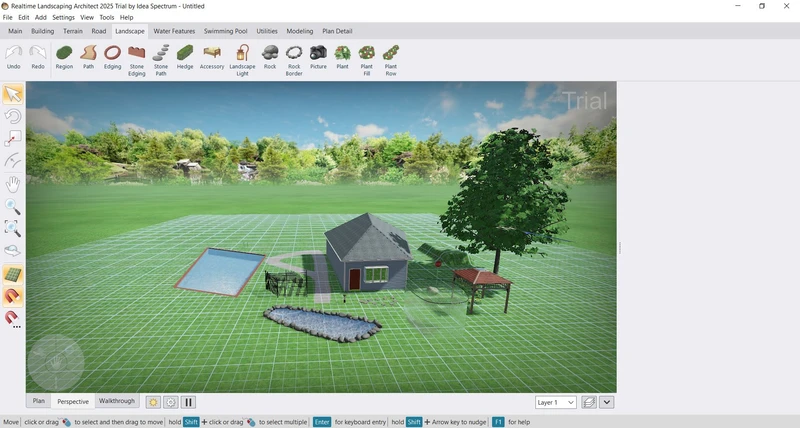Toggle the grid display button
Viewport: 800px width, 428px height.
[x=13, y=274]
